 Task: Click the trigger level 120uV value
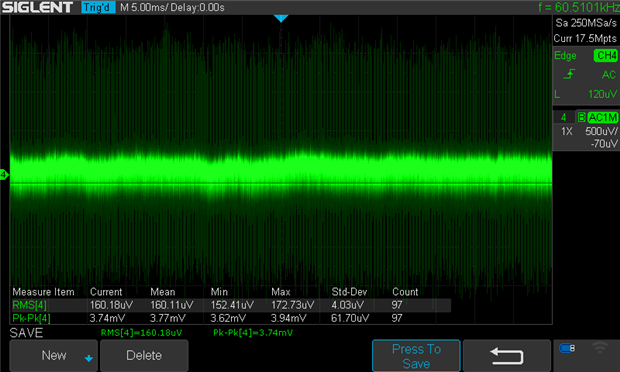click(x=602, y=94)
